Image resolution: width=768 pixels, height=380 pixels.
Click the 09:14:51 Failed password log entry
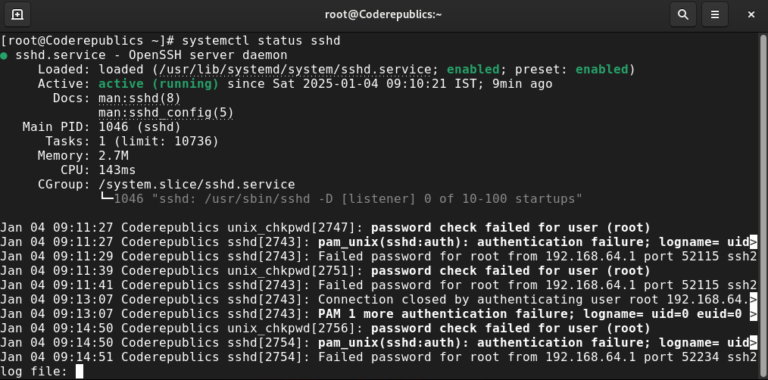378,357
